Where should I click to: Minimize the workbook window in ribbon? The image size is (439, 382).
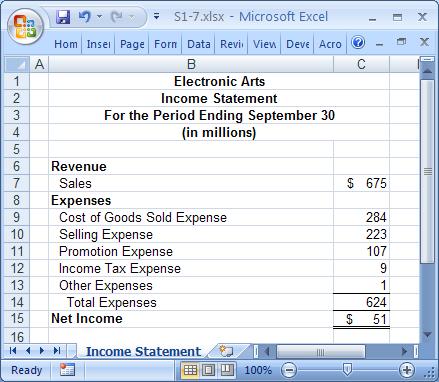pos(379,44)
